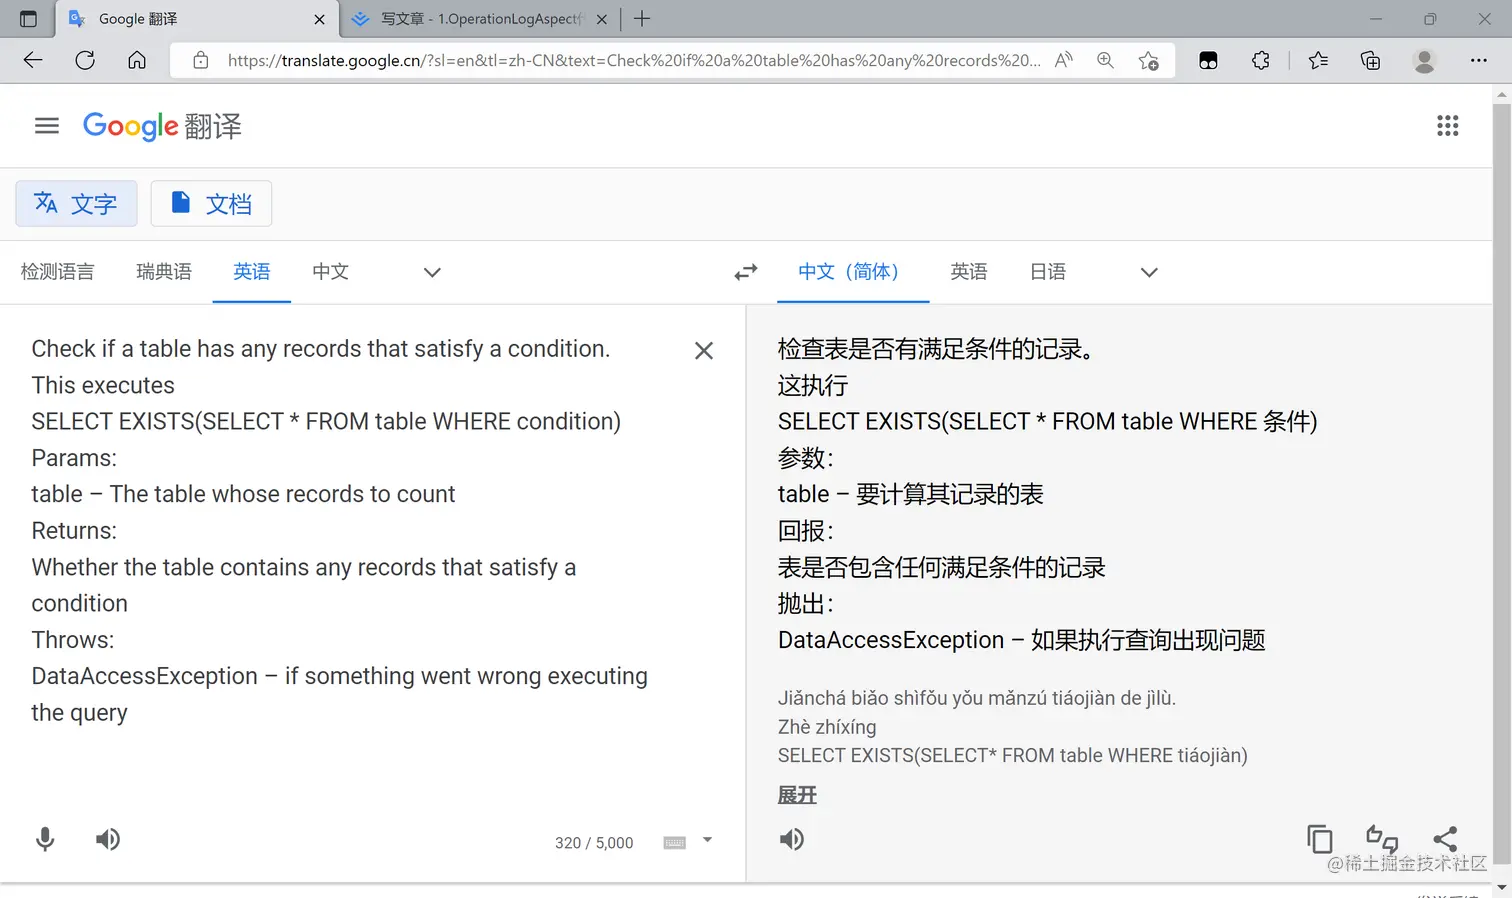Image resolution: width=1512 pixels, height=898 pixels.
Task: Click the translated text DataAccessException – 如果执行查询出现问题
Action: (1022, 640)
